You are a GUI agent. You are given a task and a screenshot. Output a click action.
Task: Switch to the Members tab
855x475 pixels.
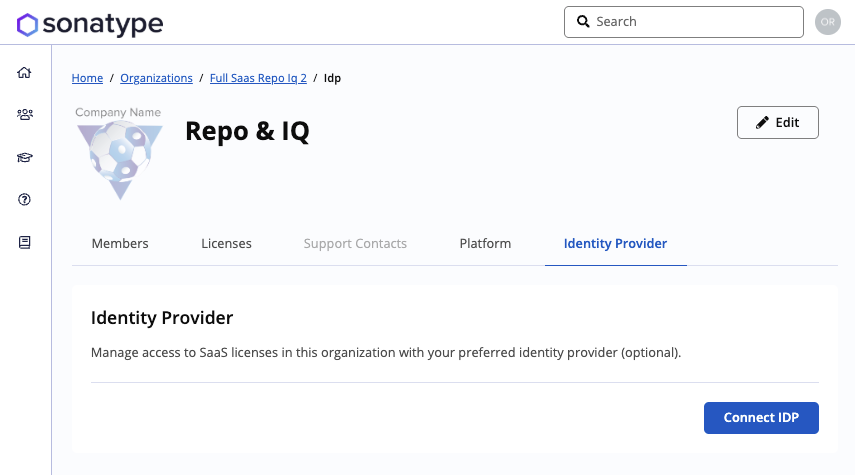(x=120, y=243)
